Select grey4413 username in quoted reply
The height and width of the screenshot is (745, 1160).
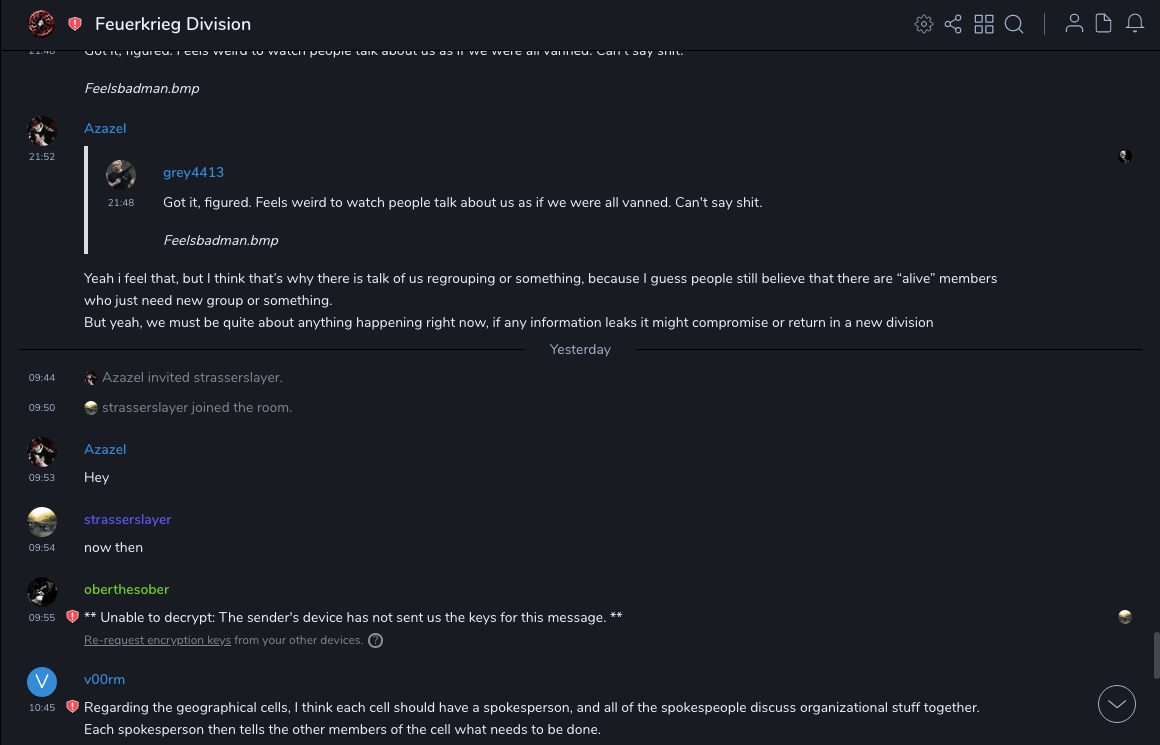193,173
